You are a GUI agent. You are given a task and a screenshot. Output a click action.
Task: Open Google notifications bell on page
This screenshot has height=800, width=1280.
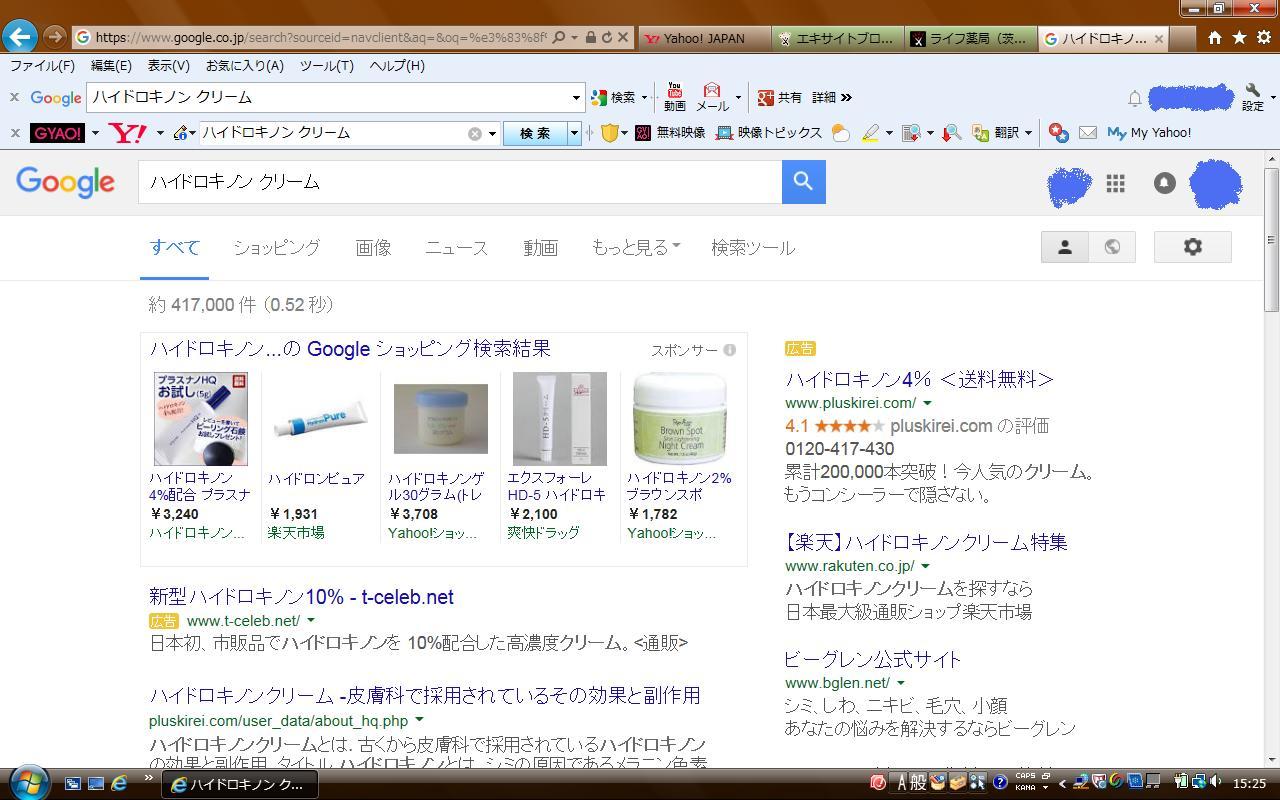pyautogui.click(x=1164, y=183)
